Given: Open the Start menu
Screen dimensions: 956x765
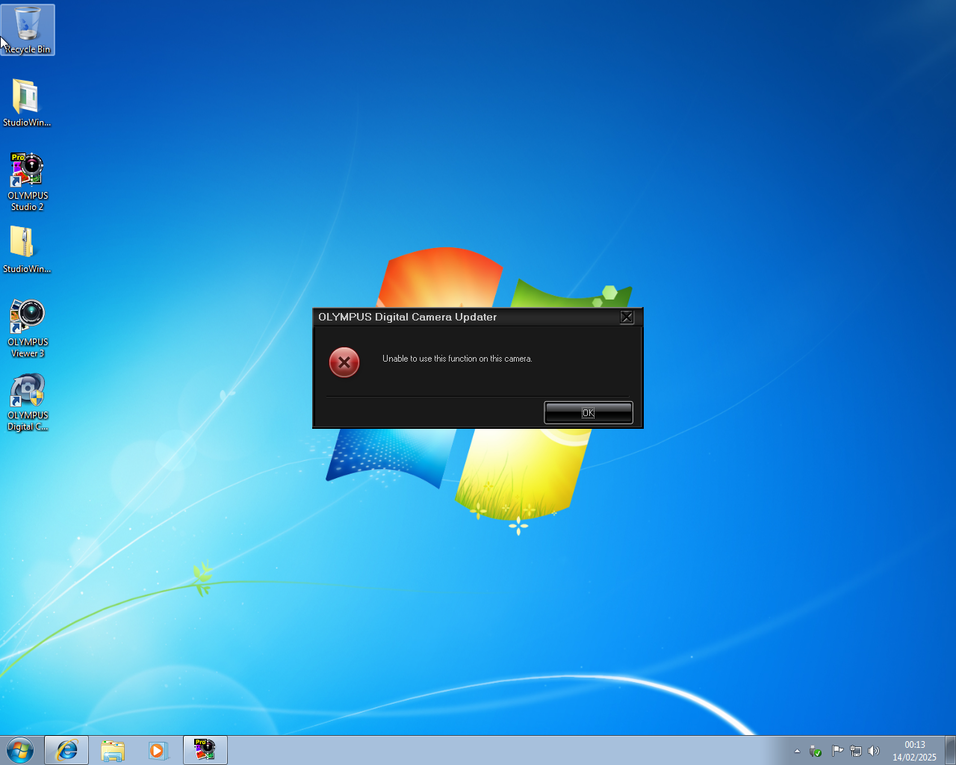Looking at the screenshot, I should [x=18, y=750].
